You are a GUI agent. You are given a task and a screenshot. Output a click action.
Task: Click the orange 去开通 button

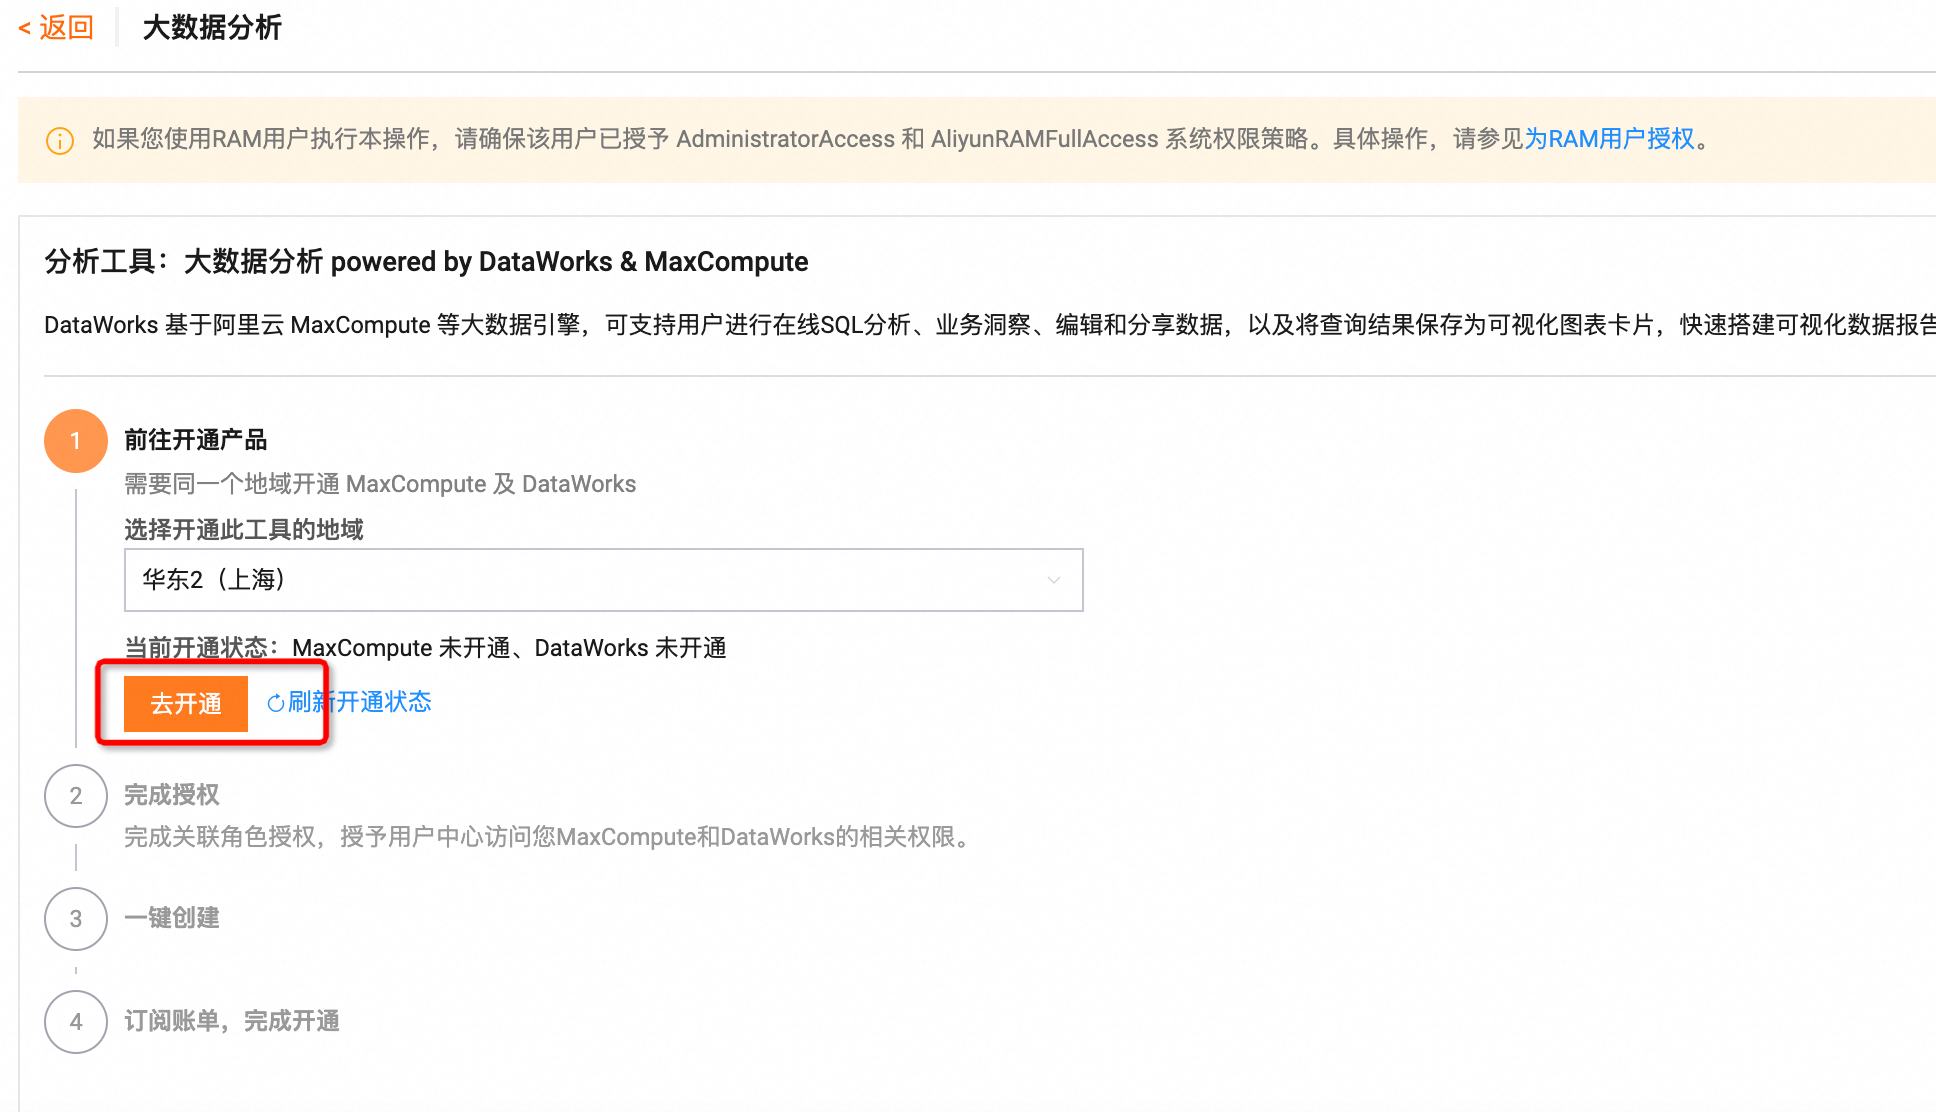(x=186, y=704)
